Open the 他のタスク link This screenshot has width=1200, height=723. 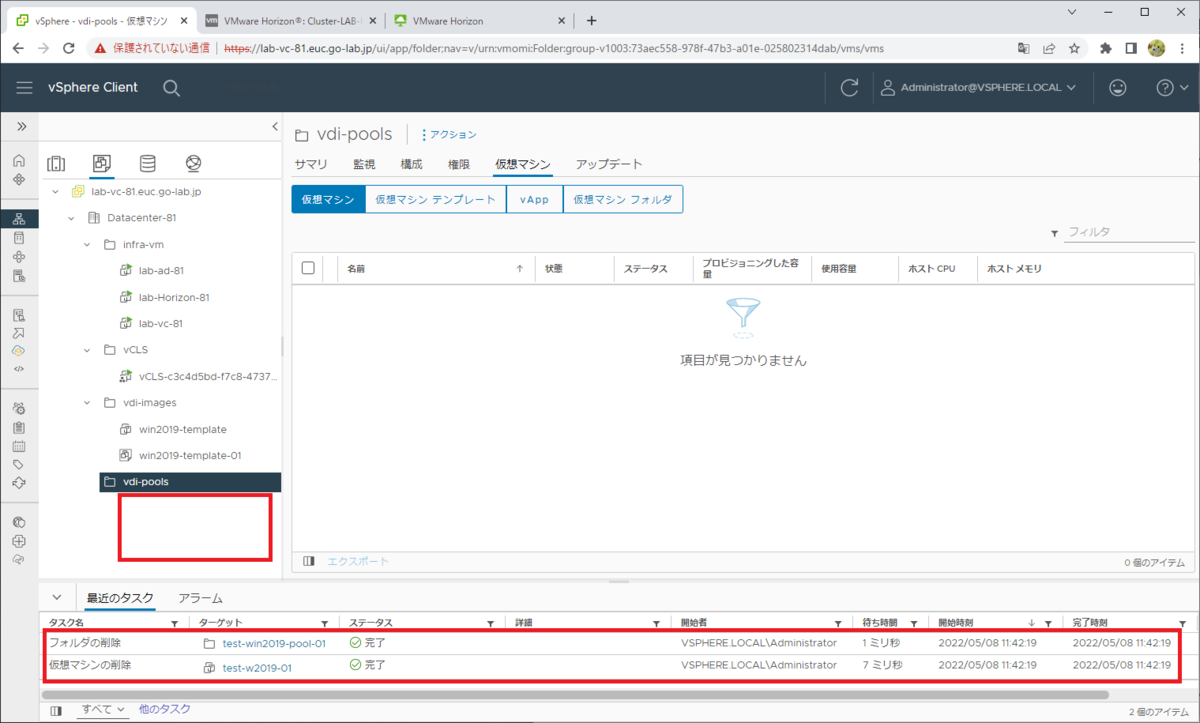165,709
